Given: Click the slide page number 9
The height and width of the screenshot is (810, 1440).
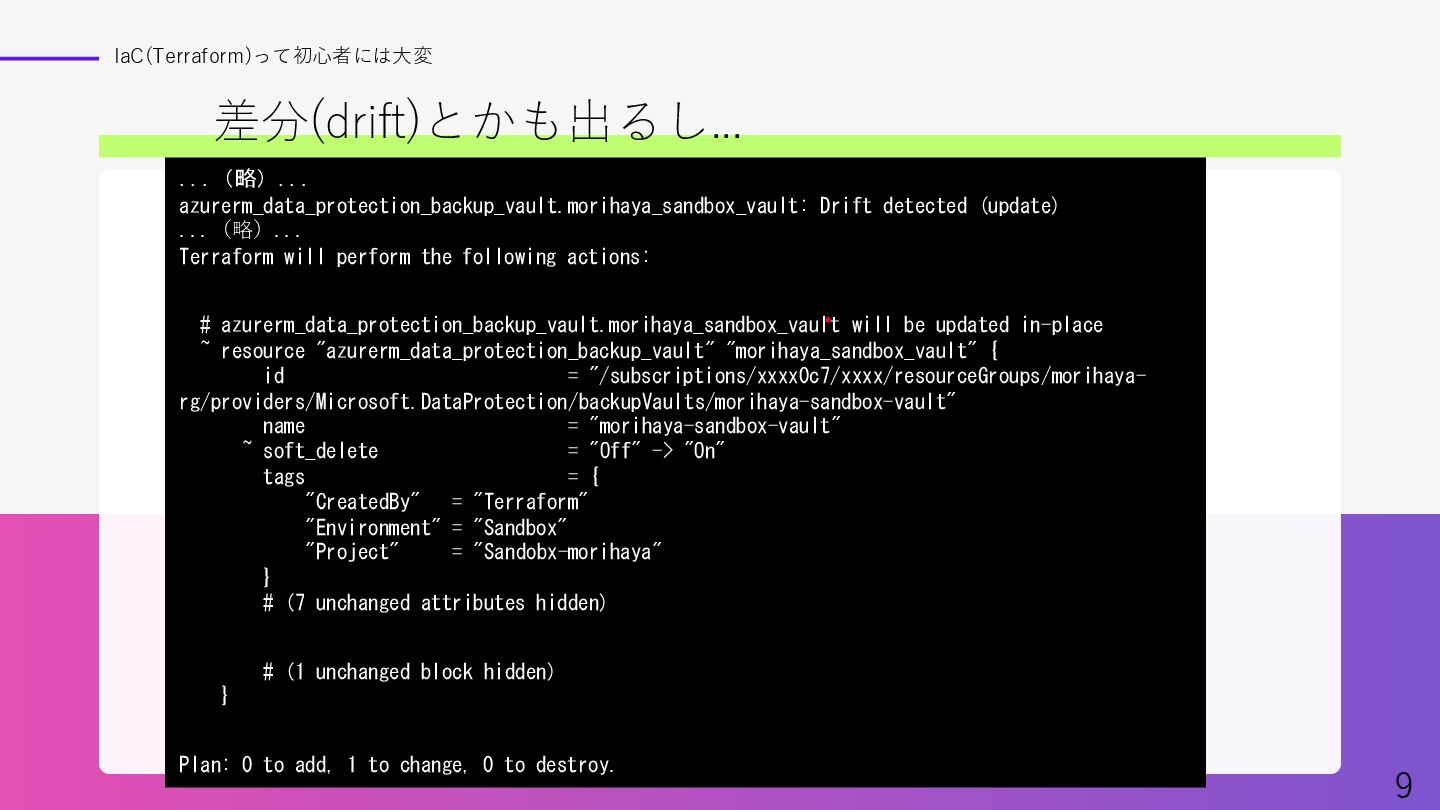Looking at the screenshot, I should tap(1404, 786).
